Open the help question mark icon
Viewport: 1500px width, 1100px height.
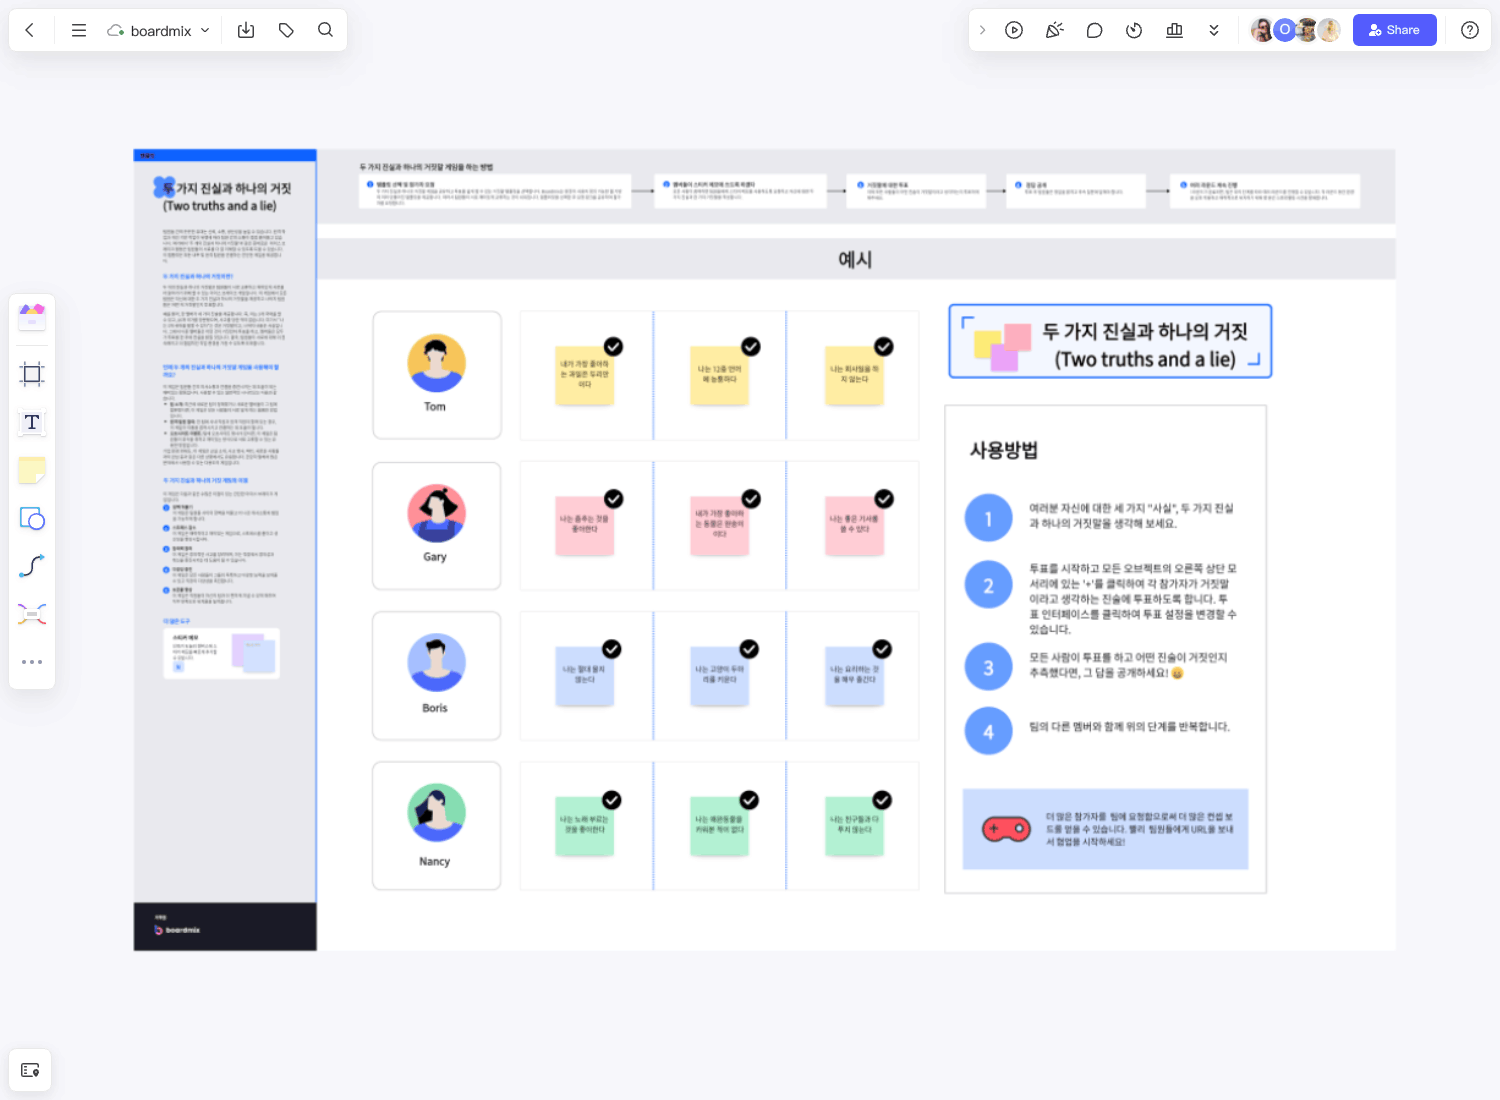(1470, 30)
